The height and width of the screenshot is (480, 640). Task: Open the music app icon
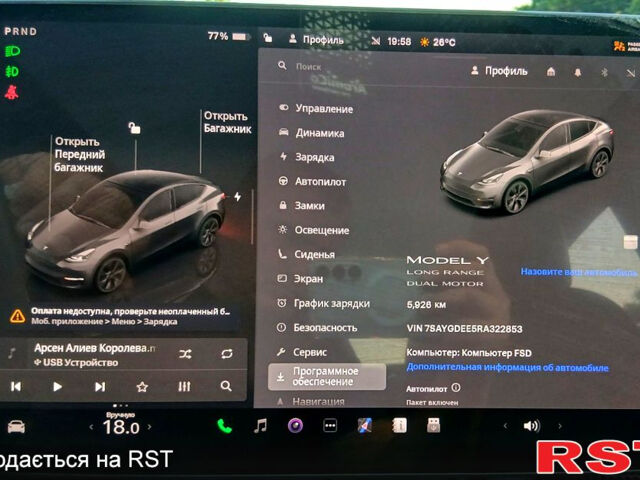pos(260,426)
